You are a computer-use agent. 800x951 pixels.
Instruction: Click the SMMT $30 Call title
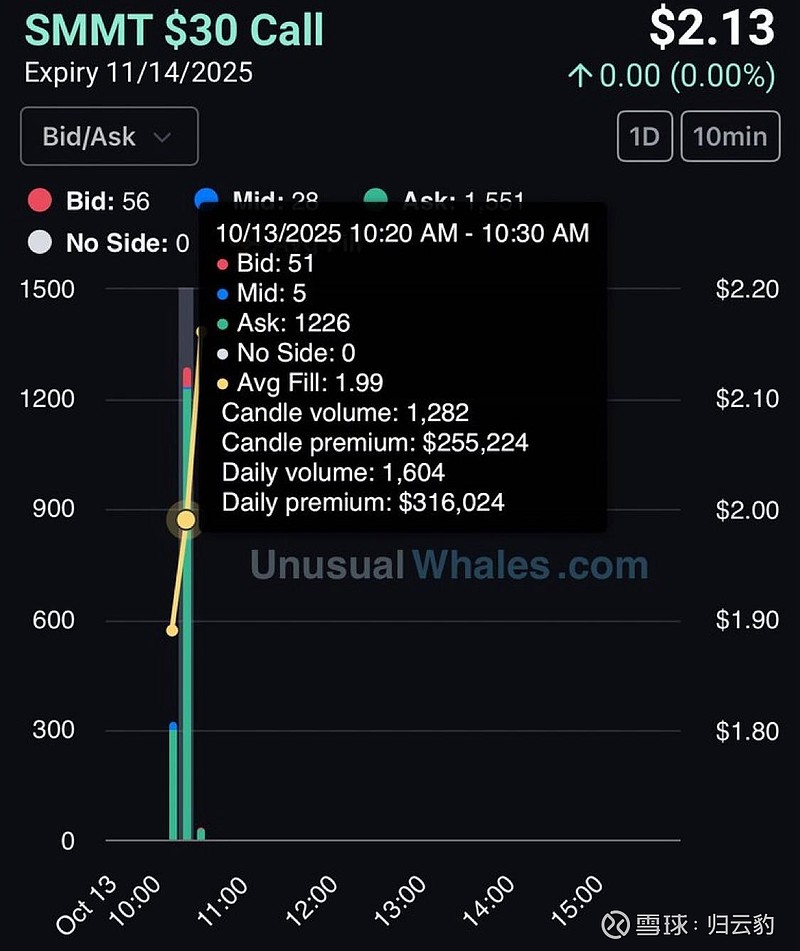[x=174, y=30]
